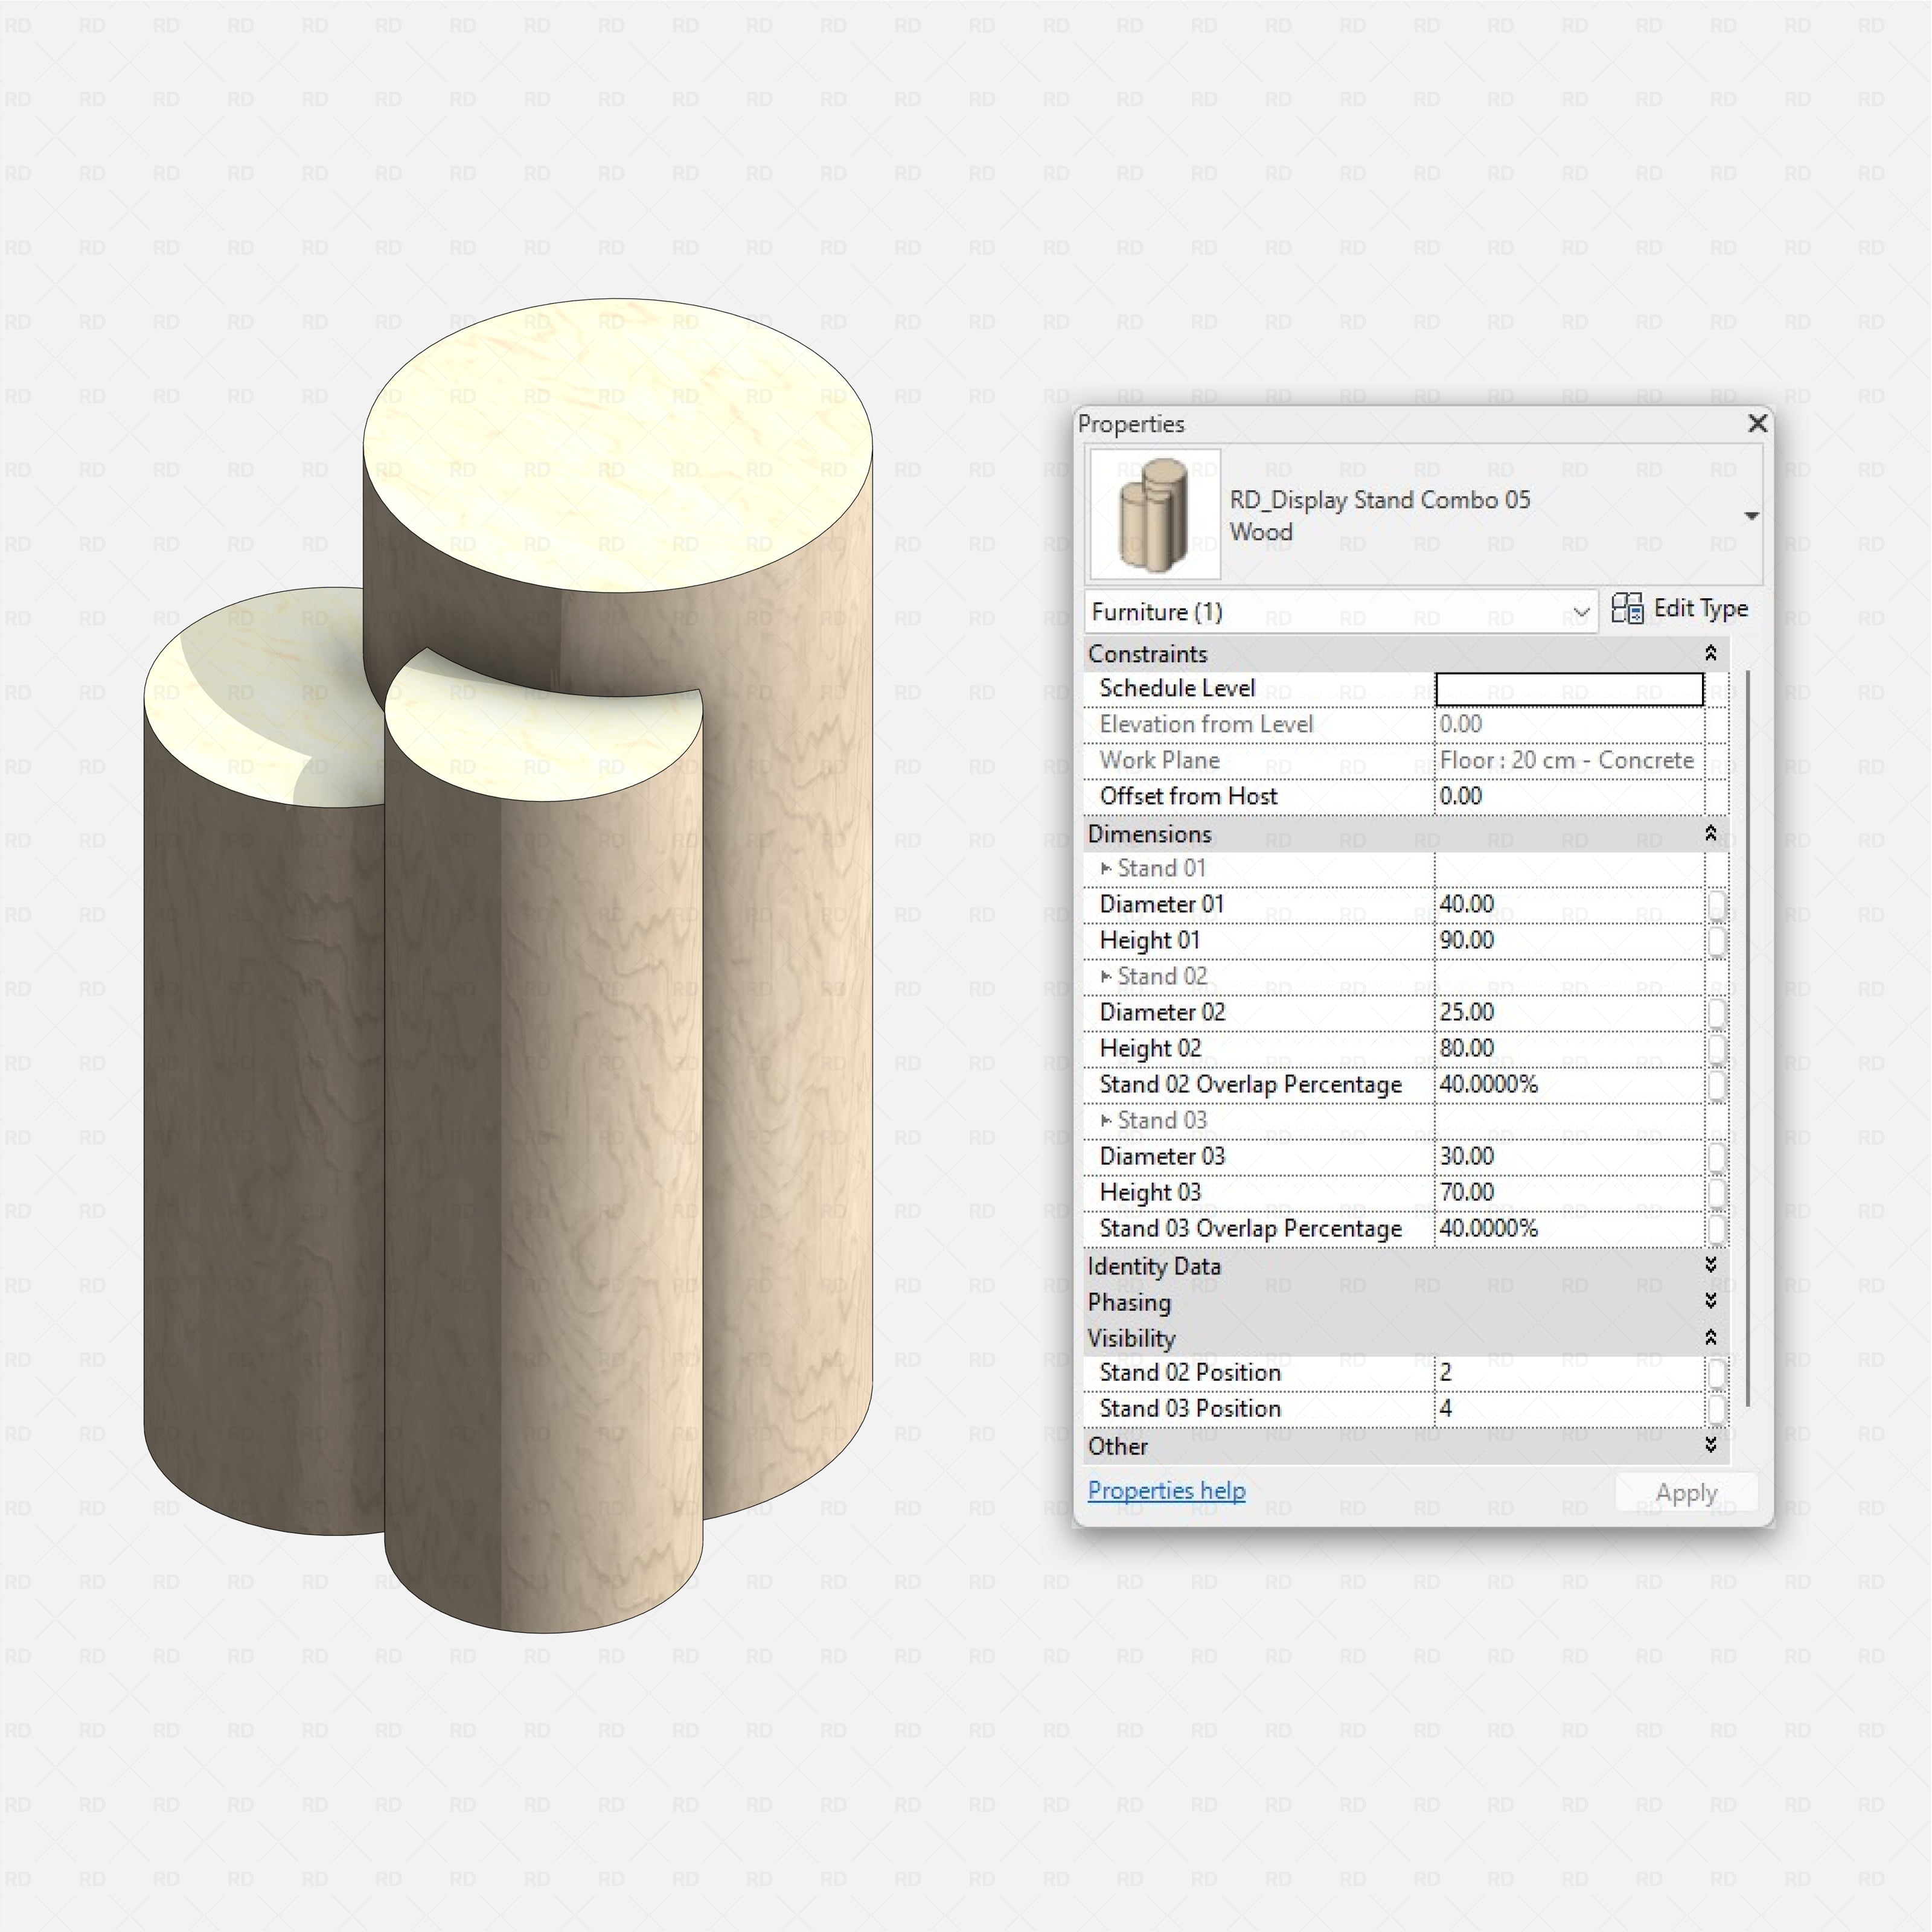This screenshot has height=1932, width=1932.
Task: Edit the Height 01 value
Action: [x=1569, y=940]
